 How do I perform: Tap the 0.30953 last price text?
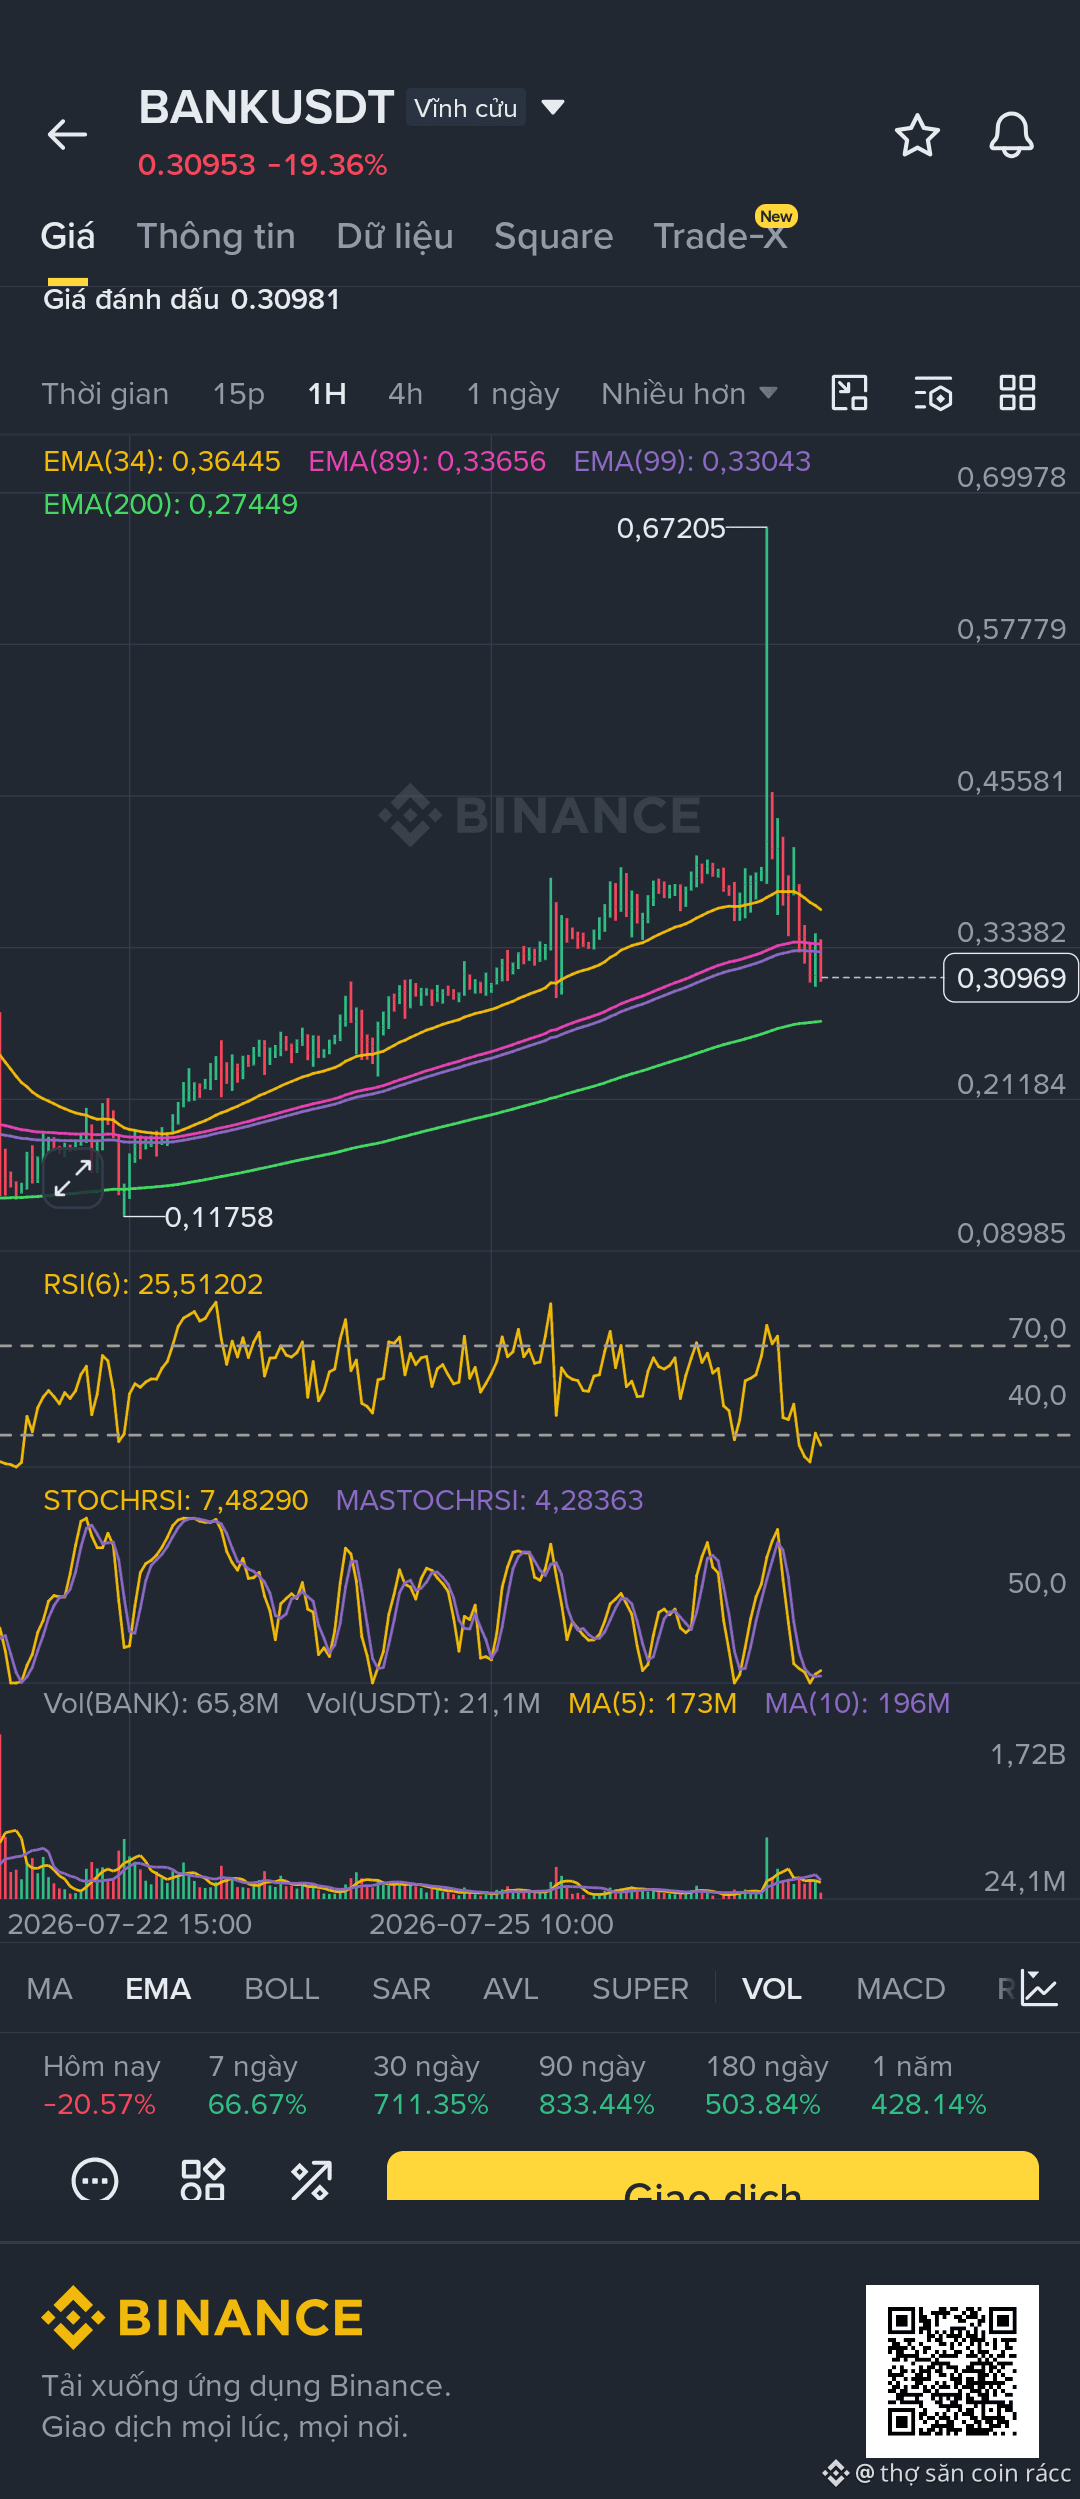tap(197, 165)
